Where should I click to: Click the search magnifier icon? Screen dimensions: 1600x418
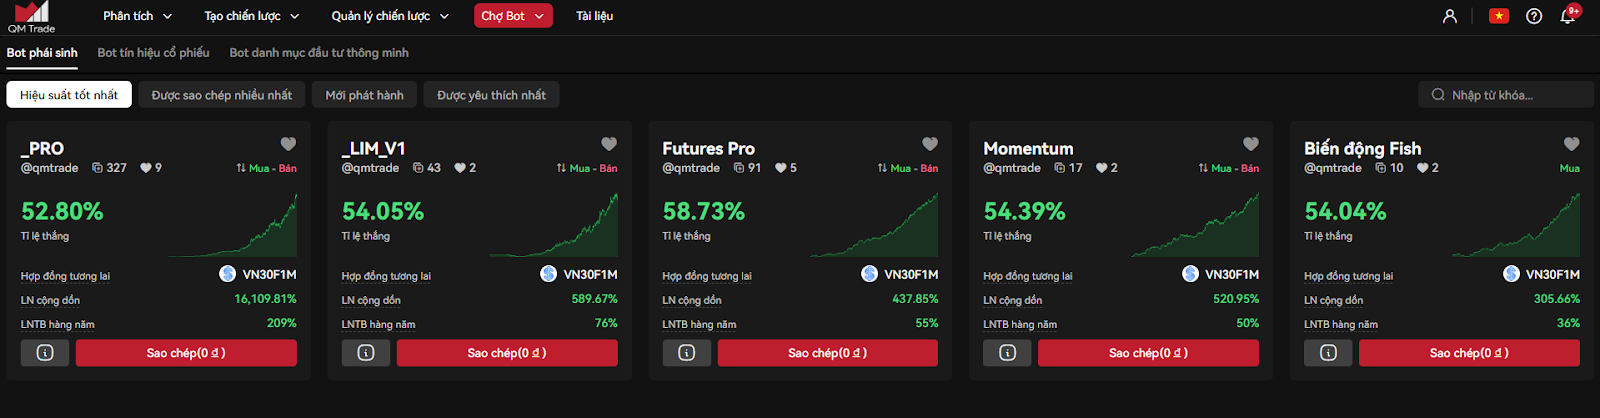pyautogui.click(x=1438, y=95)
